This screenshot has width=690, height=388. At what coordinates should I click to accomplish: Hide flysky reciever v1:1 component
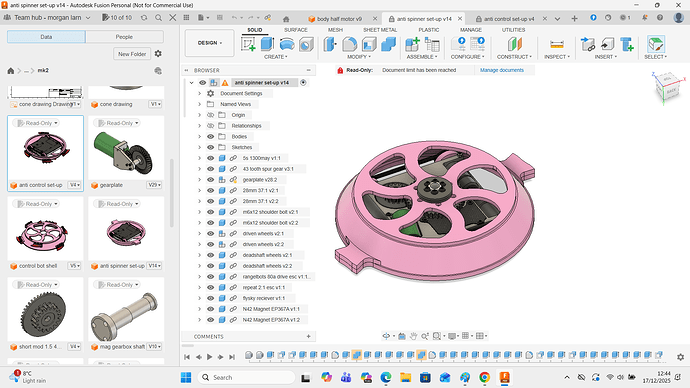[211, 298]
